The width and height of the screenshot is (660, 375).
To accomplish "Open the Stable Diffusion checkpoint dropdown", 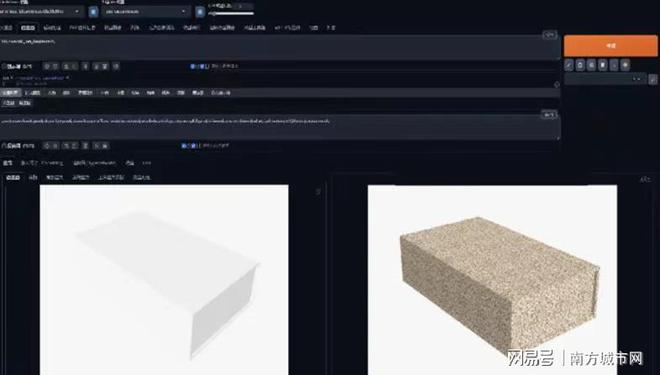I will point(41,12).
